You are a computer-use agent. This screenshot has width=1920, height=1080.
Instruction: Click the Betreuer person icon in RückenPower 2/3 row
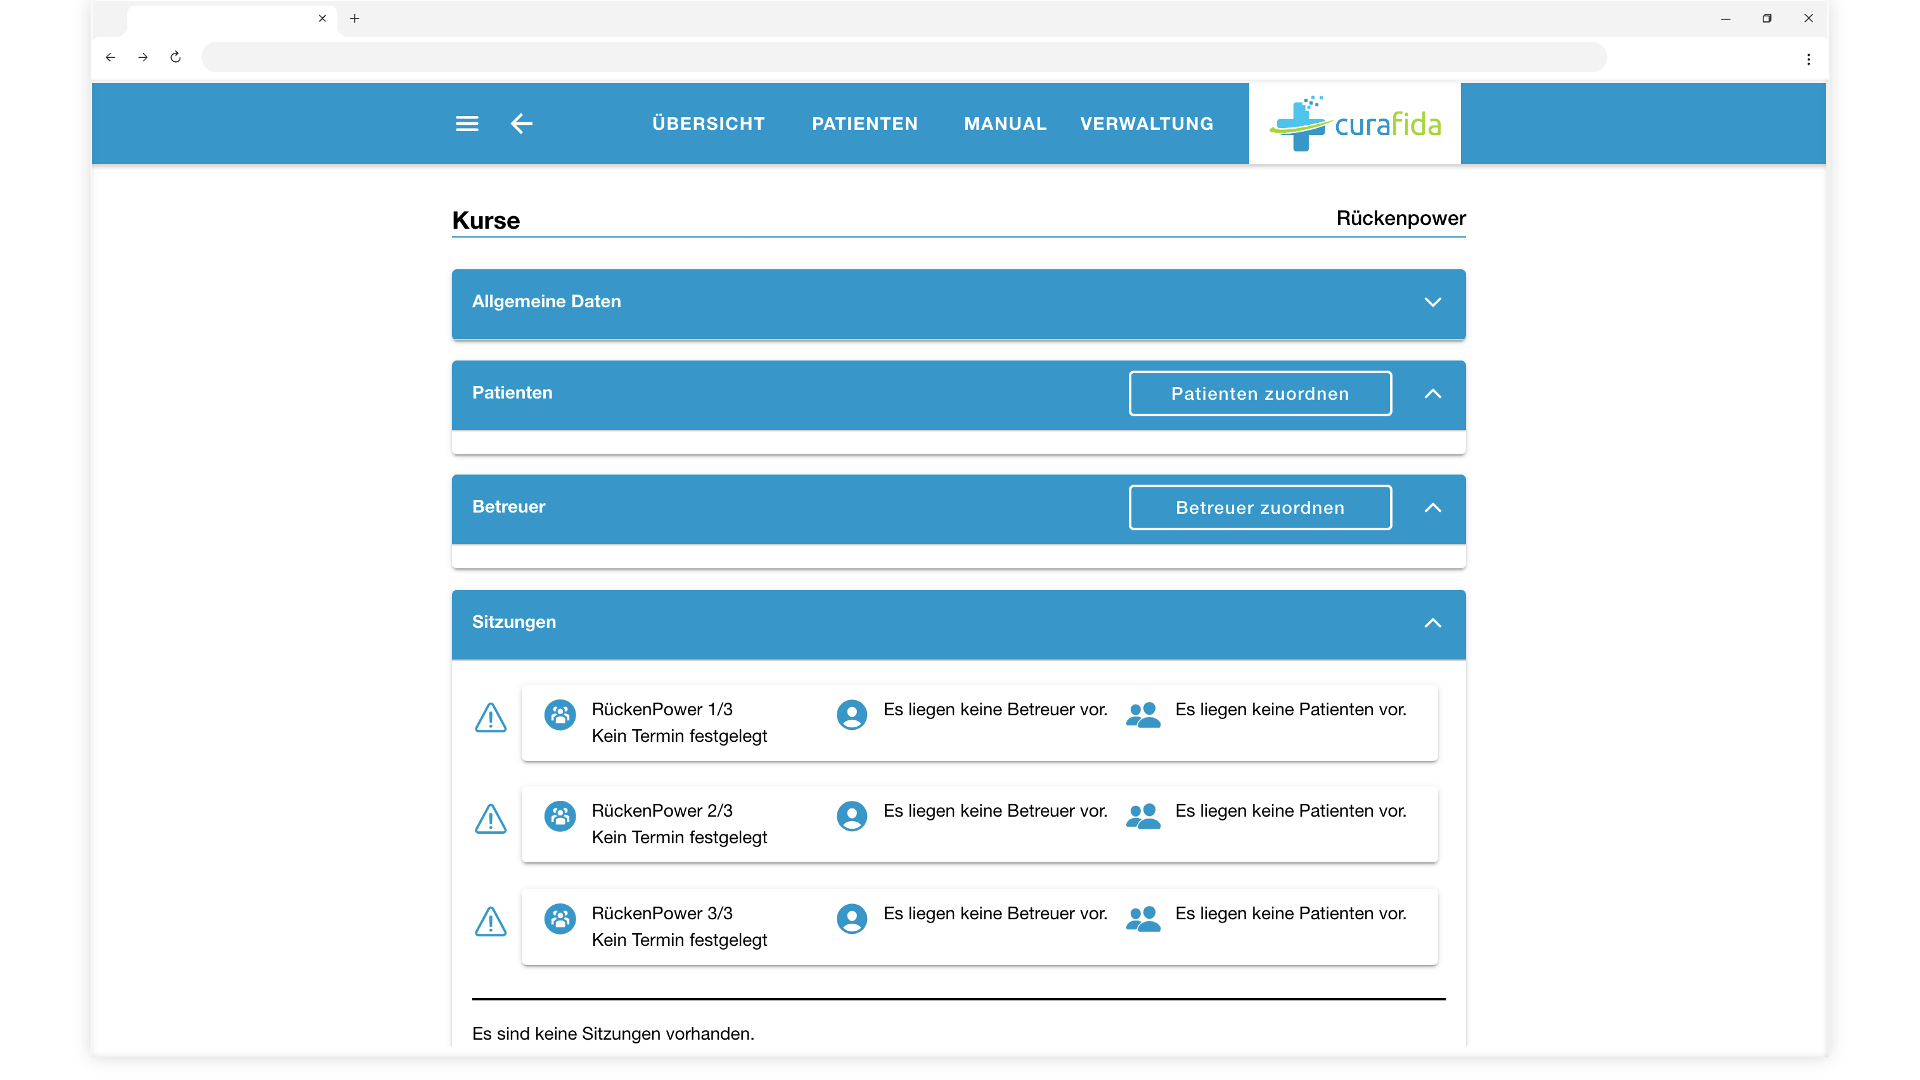click(852, 816)
